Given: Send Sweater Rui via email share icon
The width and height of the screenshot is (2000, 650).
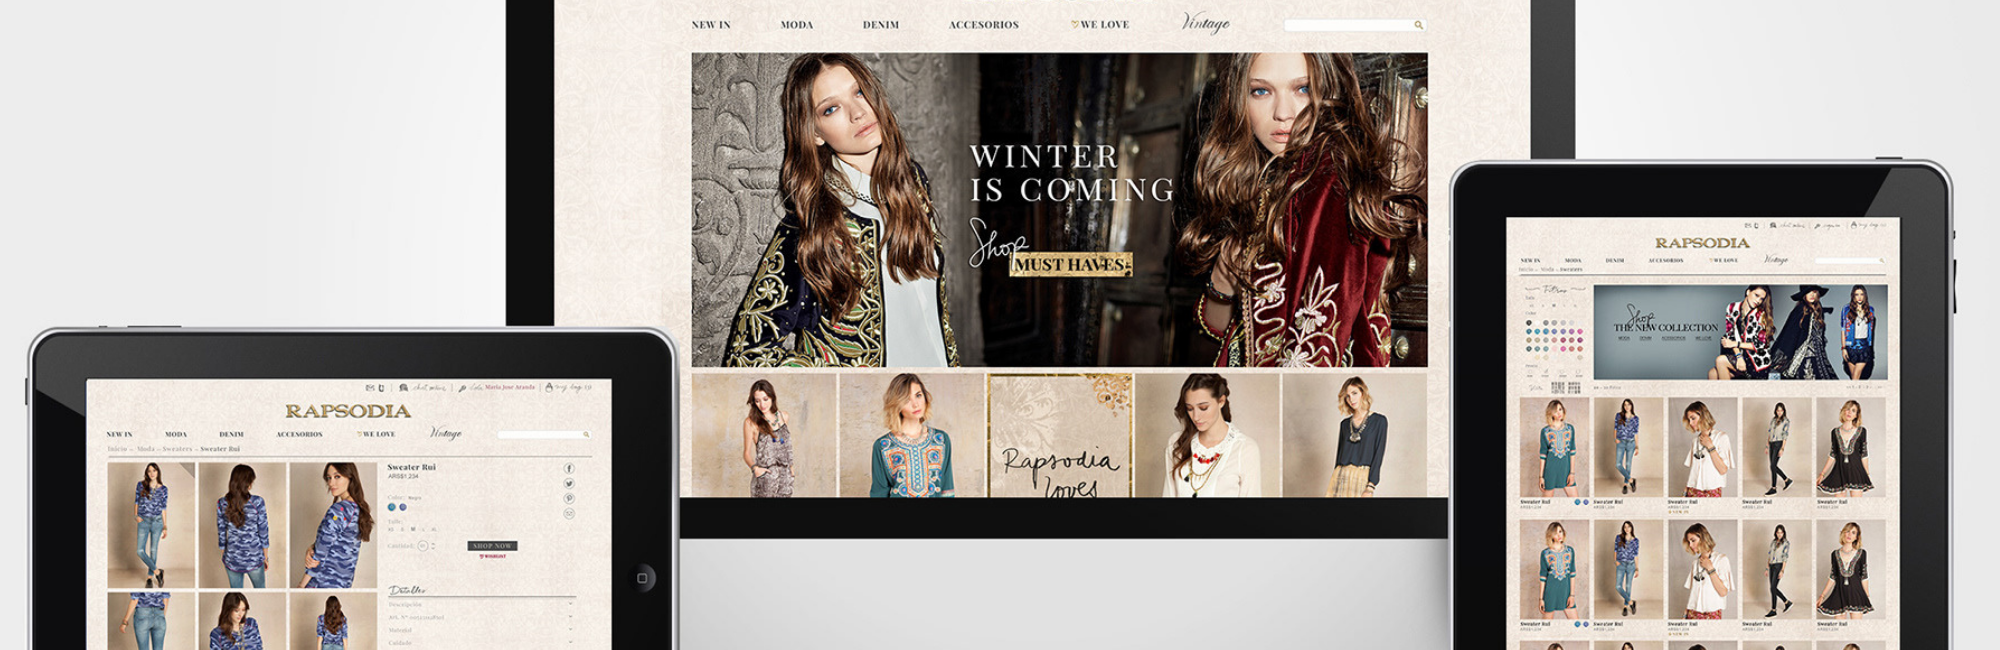Looking at the screenshot, I should tap(569, 513).
